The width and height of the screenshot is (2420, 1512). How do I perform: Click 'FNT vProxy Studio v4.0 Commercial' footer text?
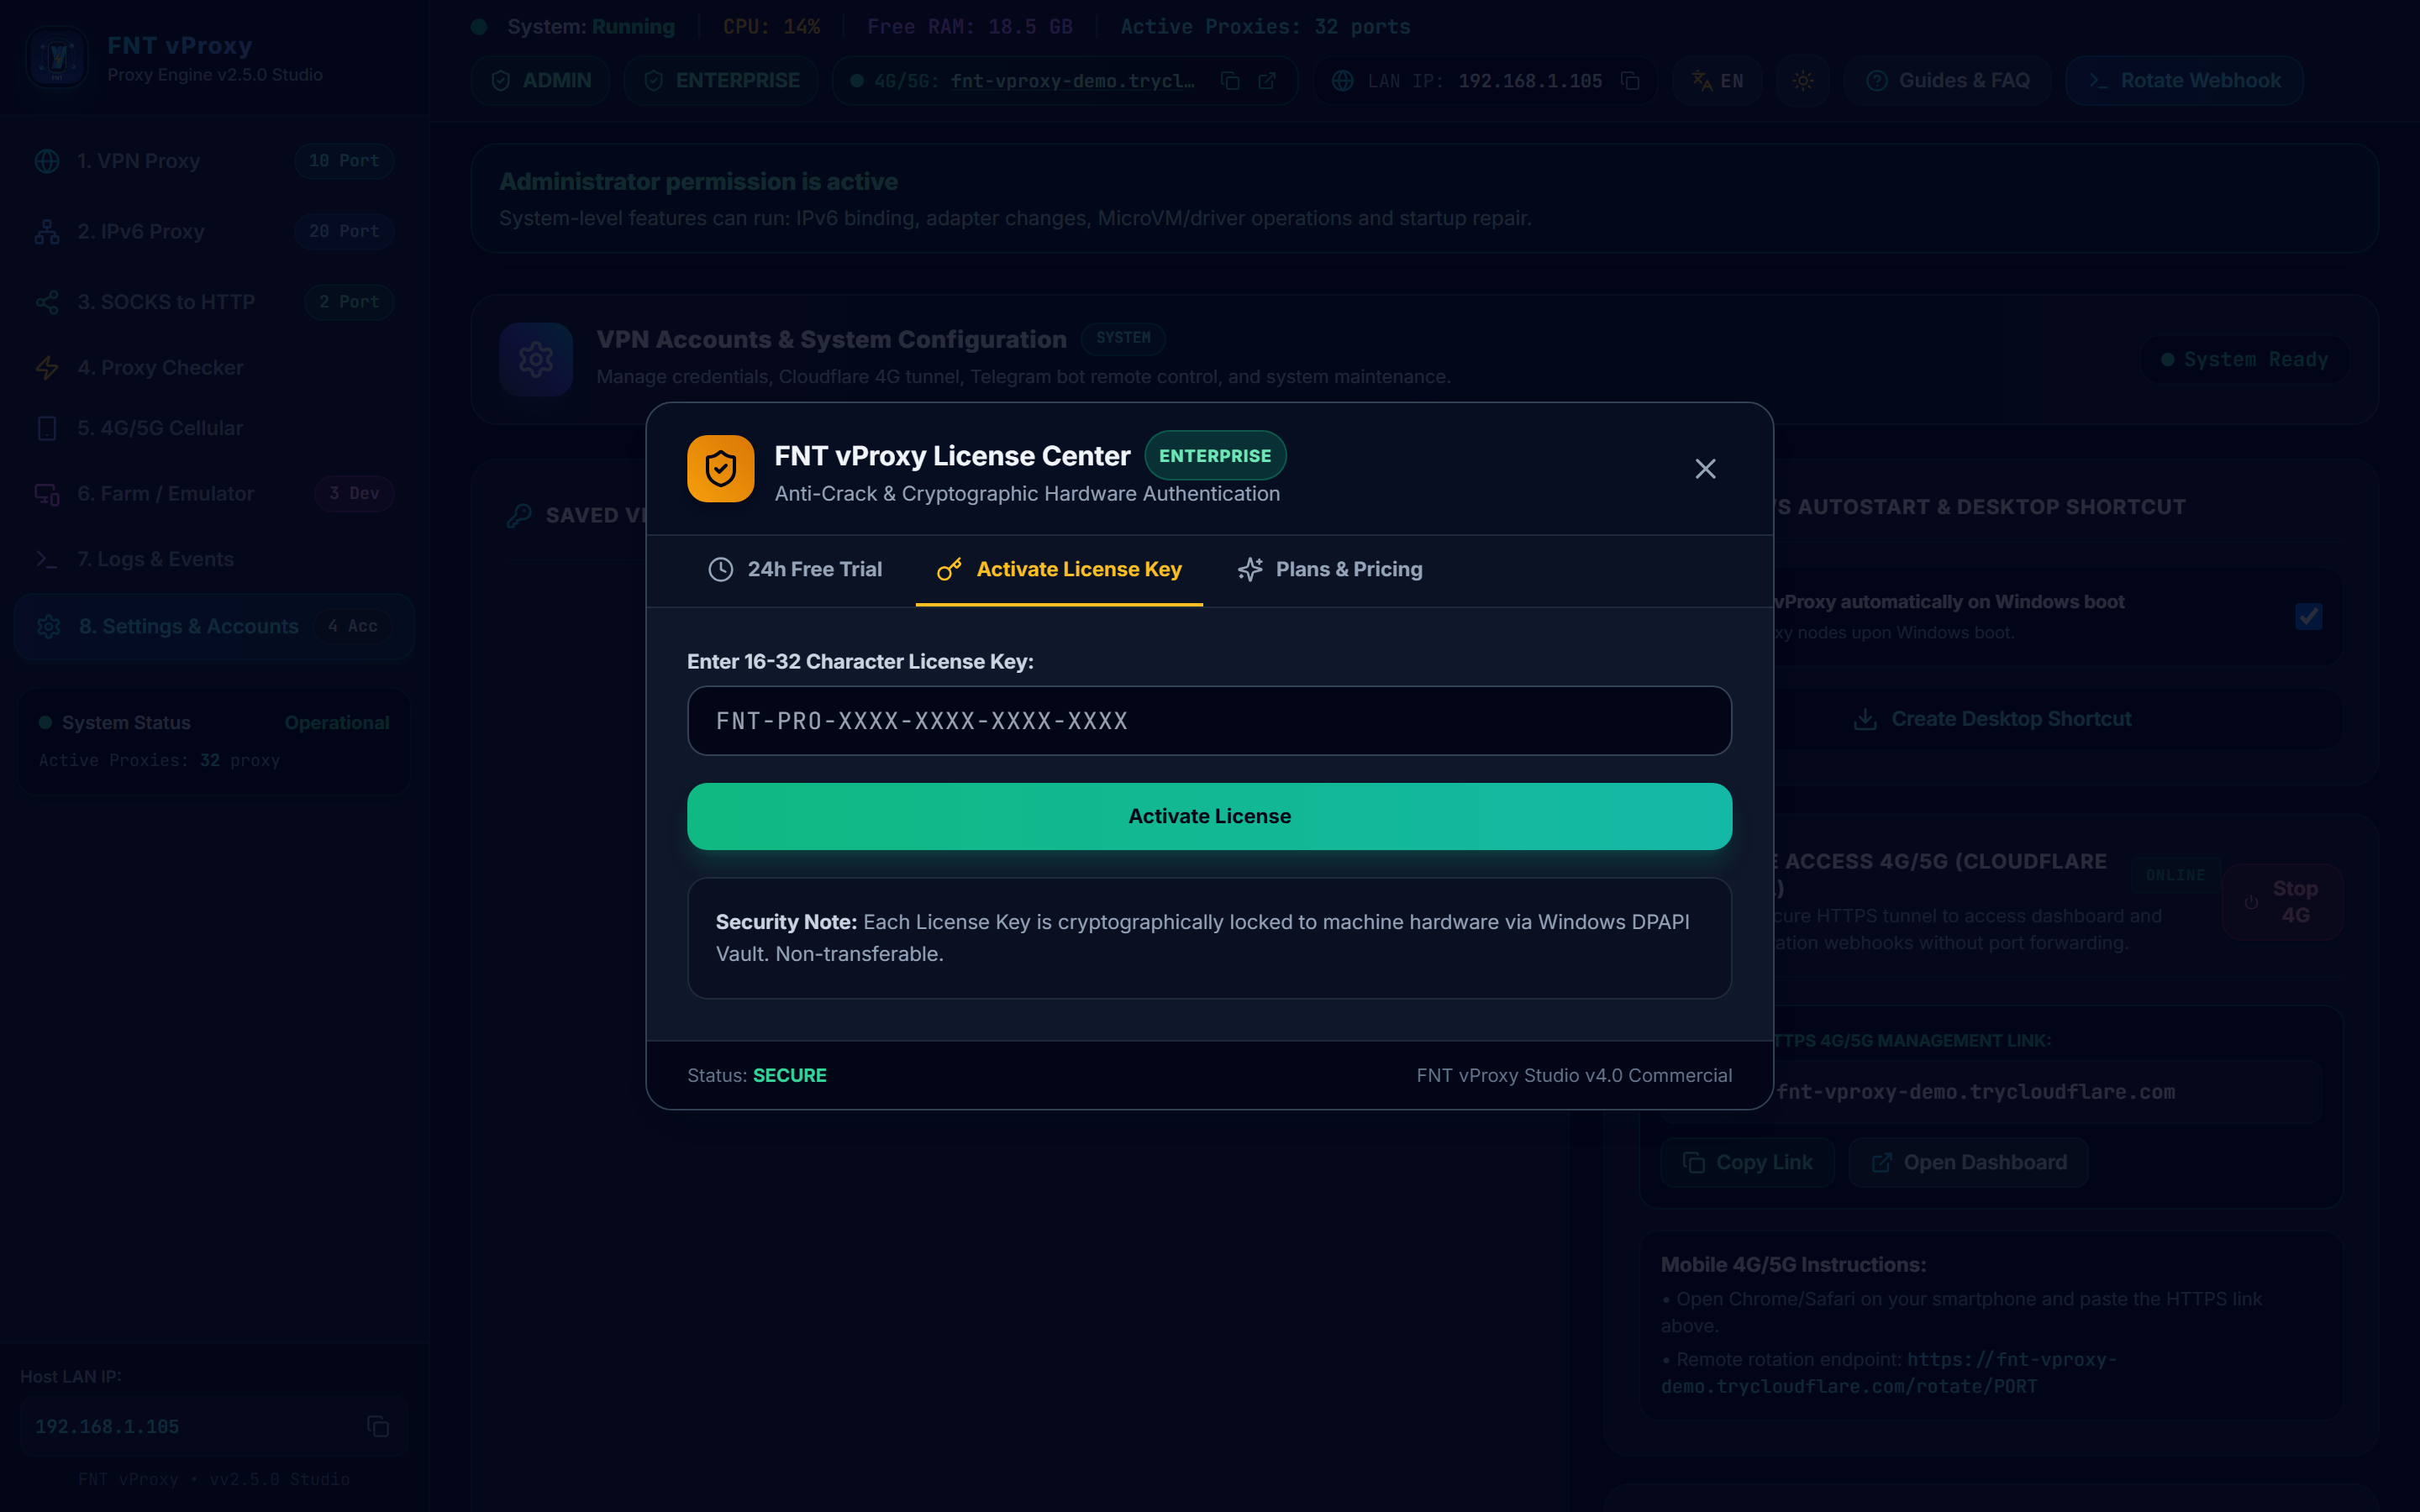[1574, 1076]
